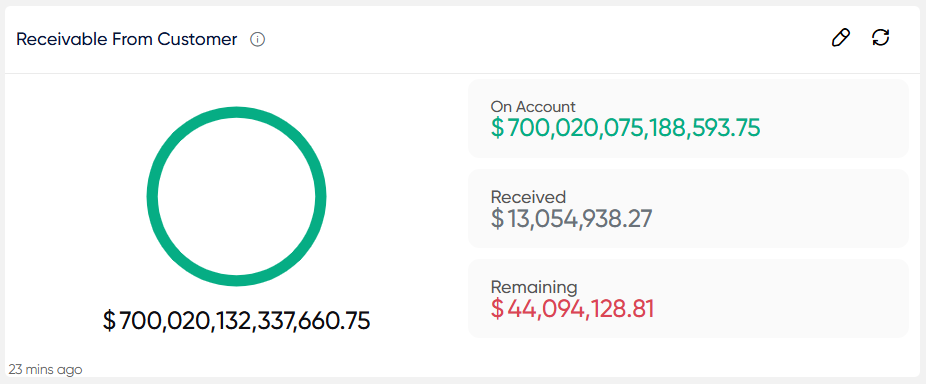Click the pencil edit icon
The image size is (926, 384).
point(840,38)
